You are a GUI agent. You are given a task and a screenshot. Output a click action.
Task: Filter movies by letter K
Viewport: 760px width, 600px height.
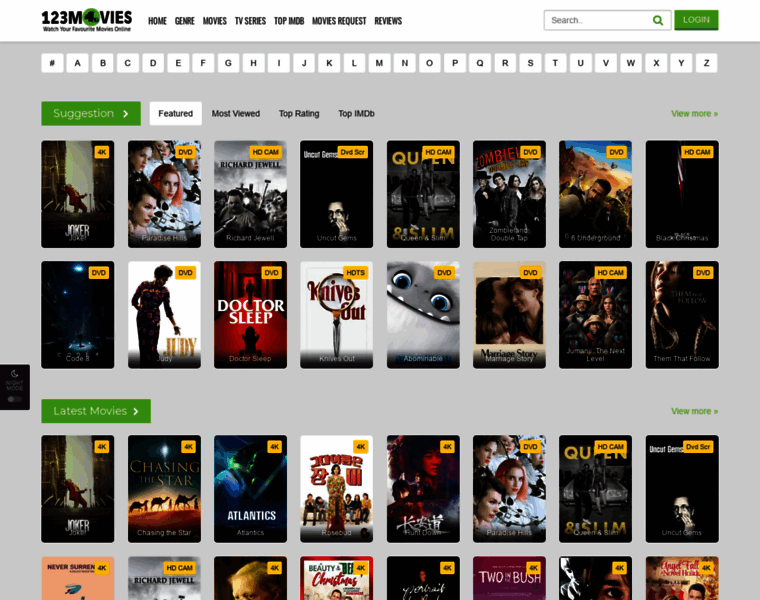329,63
